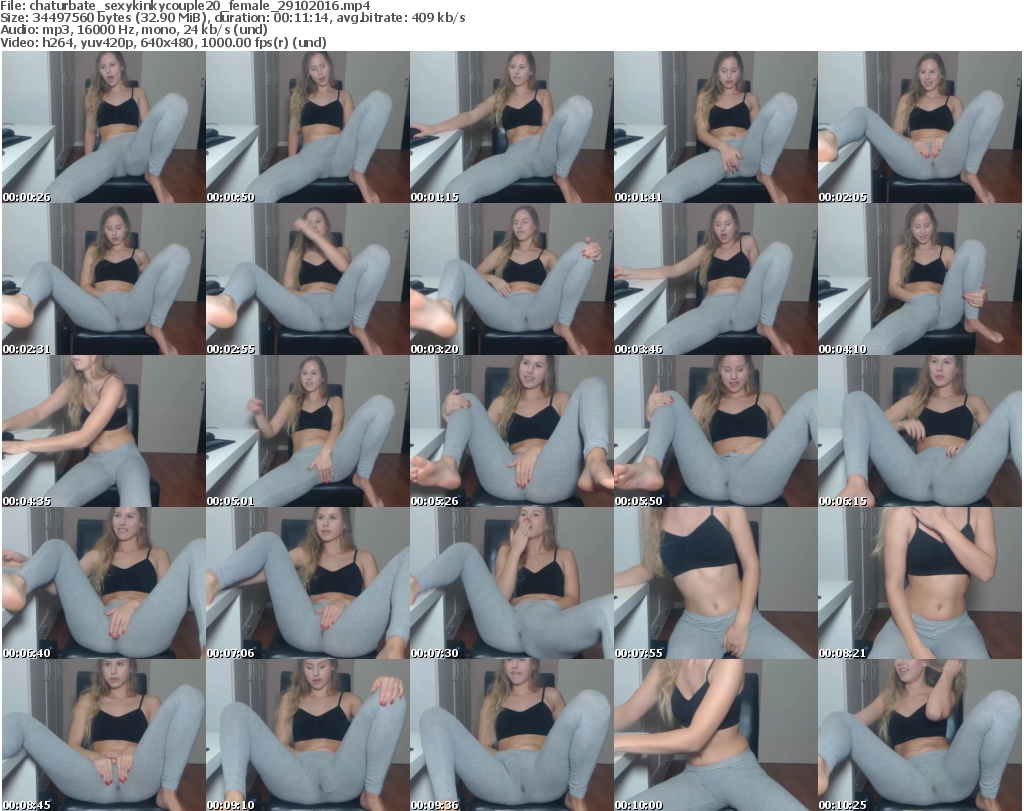Viewport: 1024px width, 811px height.
Task: Open the thumbnail stamped 00:02:05
Action: pyautogui.click(x=920, y=127)
